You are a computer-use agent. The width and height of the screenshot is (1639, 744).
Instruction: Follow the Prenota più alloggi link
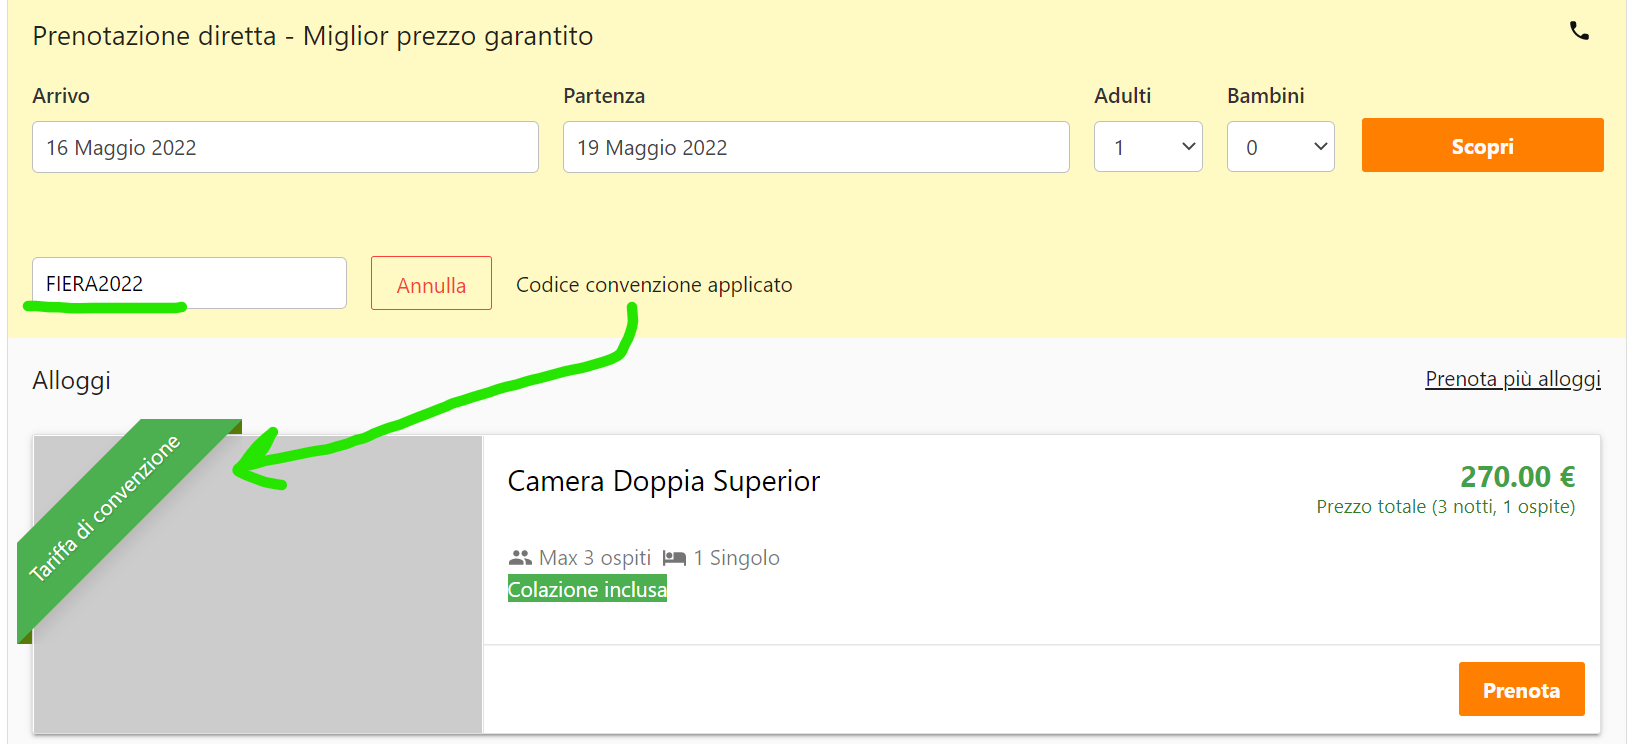click(x=1512, y=379)
